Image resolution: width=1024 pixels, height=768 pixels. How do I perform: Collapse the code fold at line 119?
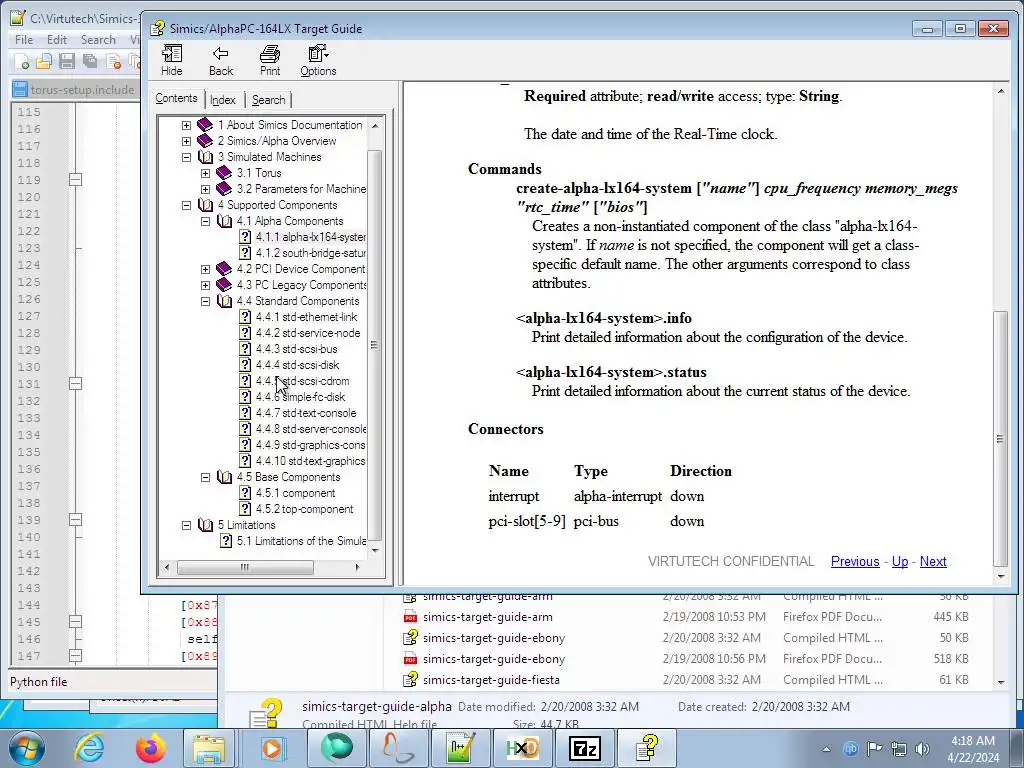(x=76, y=180)
